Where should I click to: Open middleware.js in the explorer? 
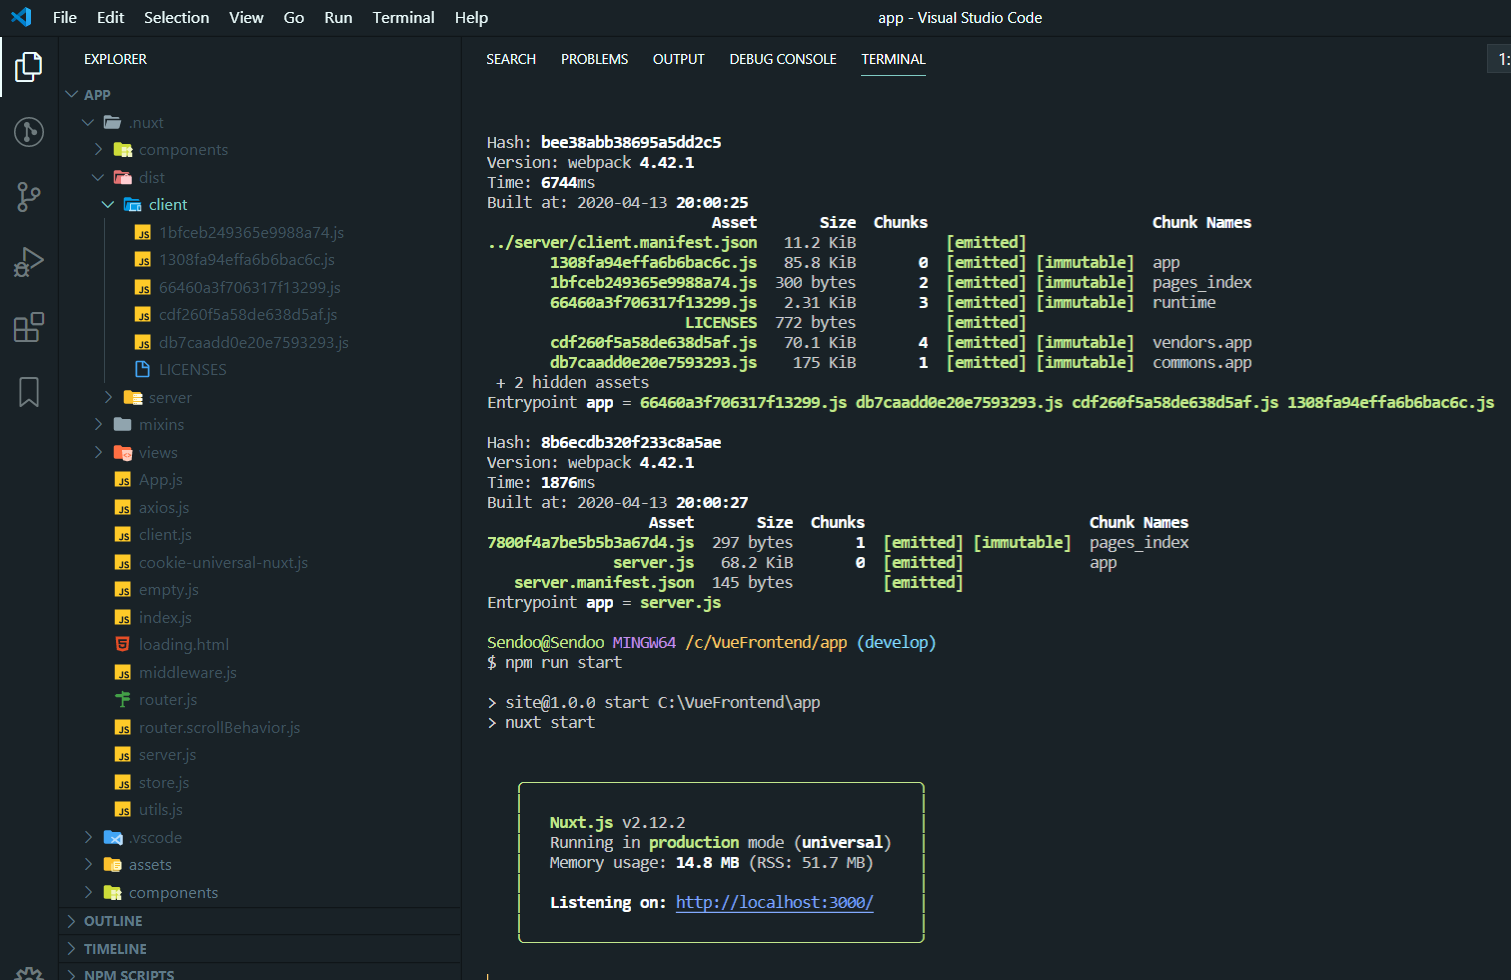coord(188,672)
